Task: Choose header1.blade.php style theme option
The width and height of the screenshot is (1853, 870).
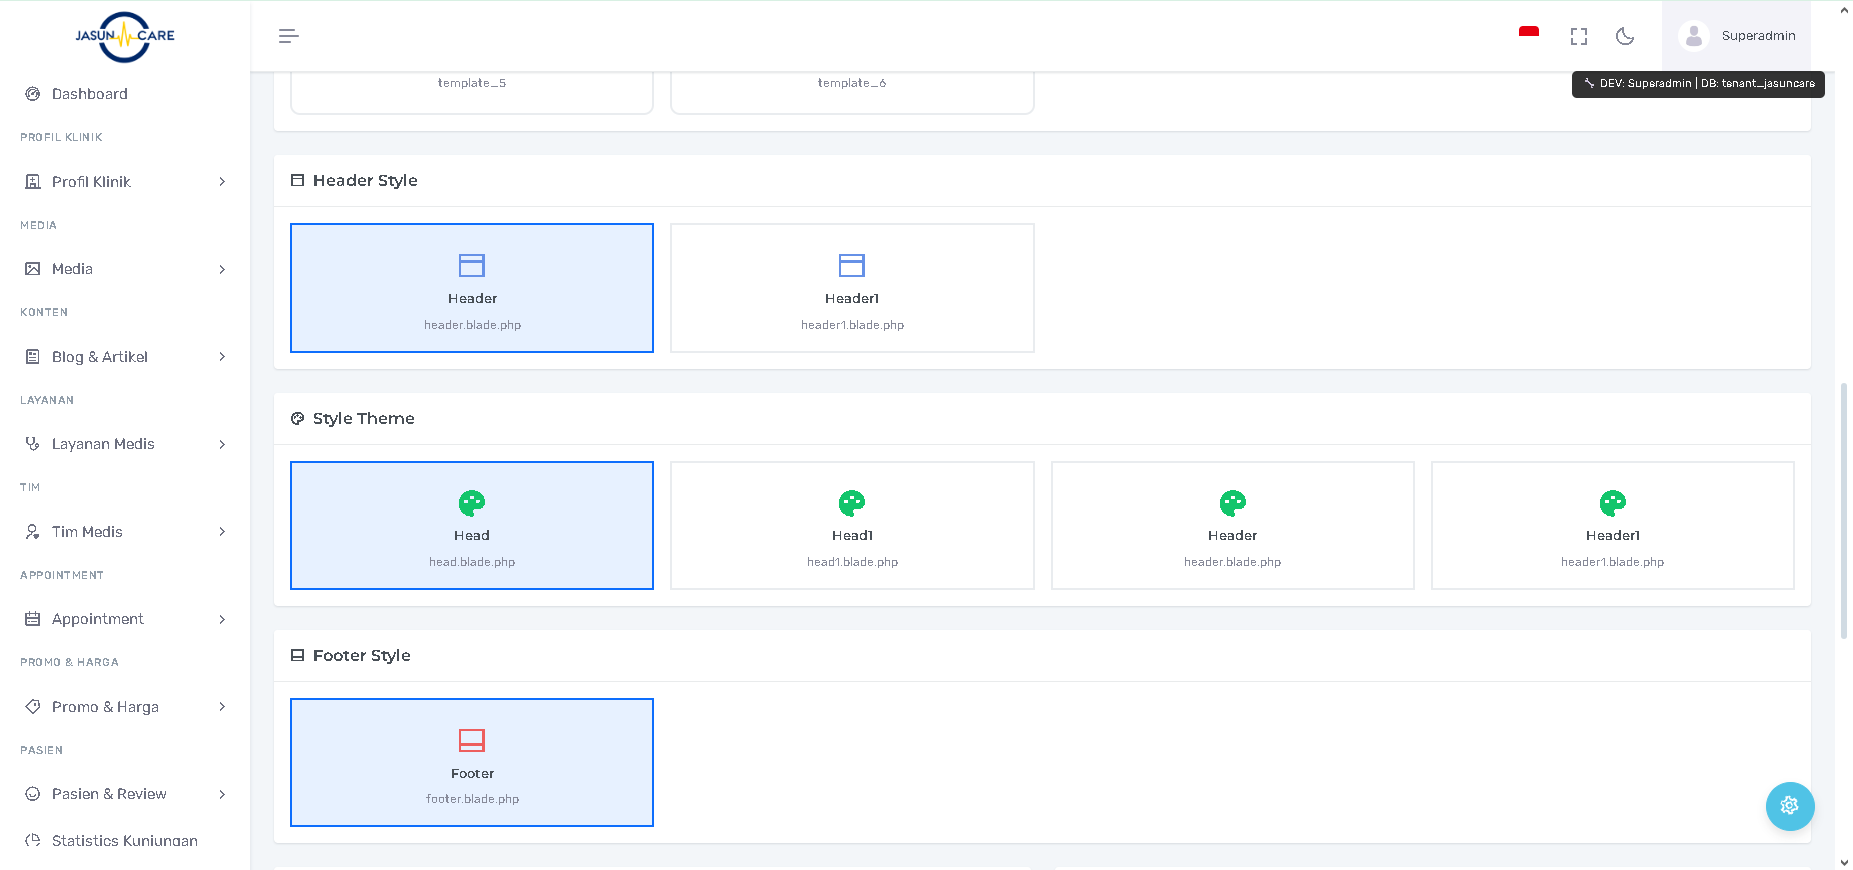Action: point(1612,526)
